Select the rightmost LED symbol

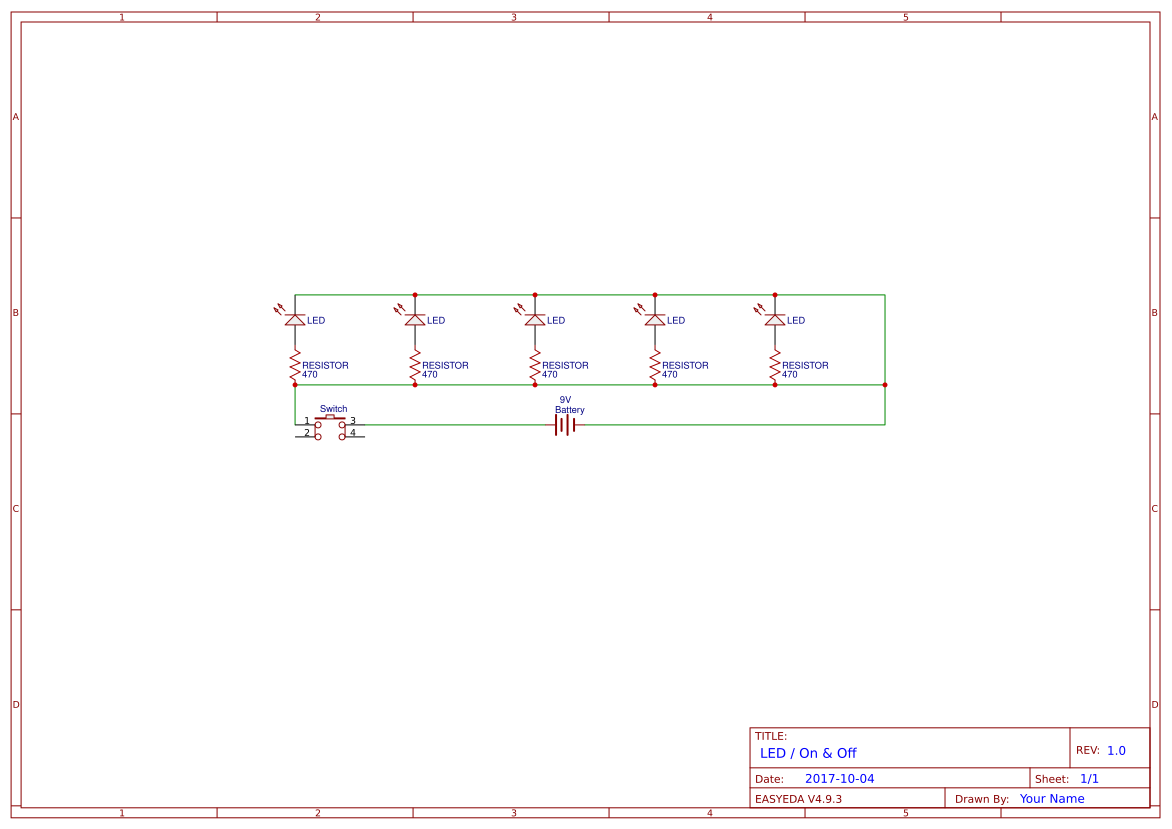pyautogui.click(x=775, y=320)
